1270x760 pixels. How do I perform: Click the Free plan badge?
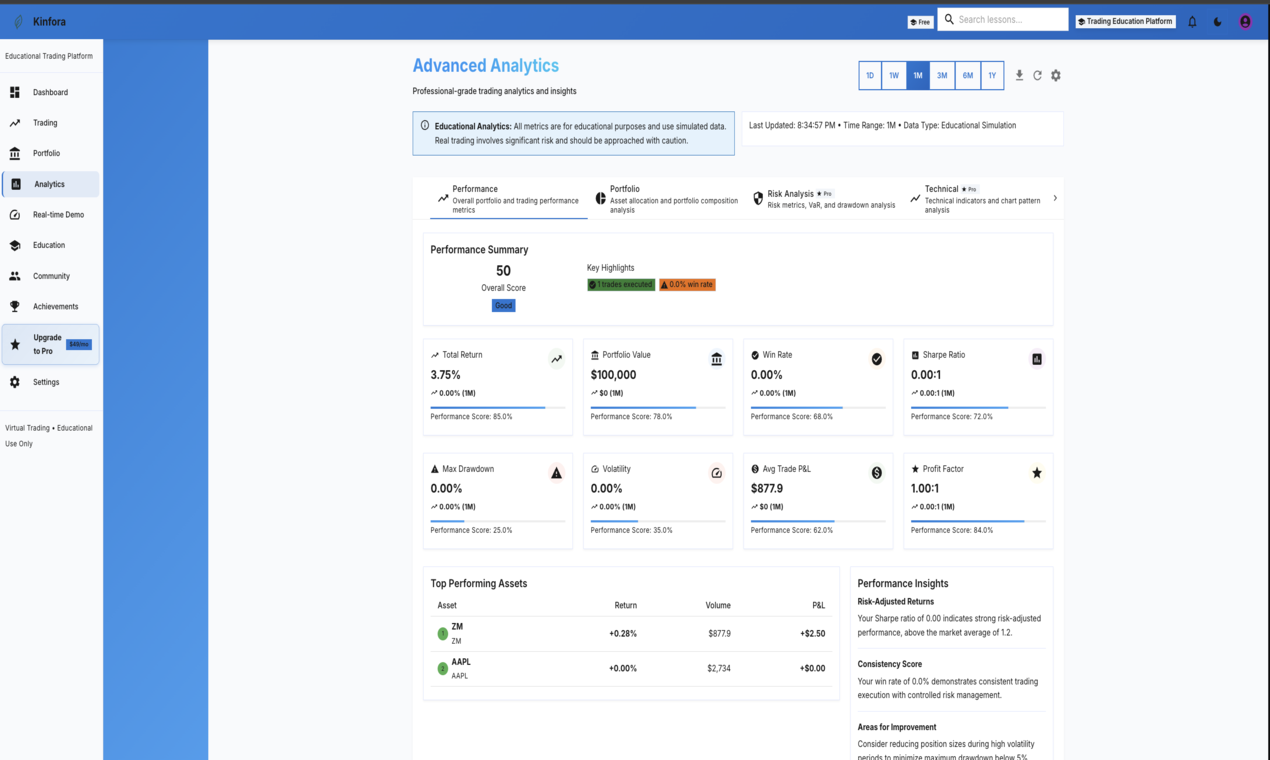pos(920,22)
